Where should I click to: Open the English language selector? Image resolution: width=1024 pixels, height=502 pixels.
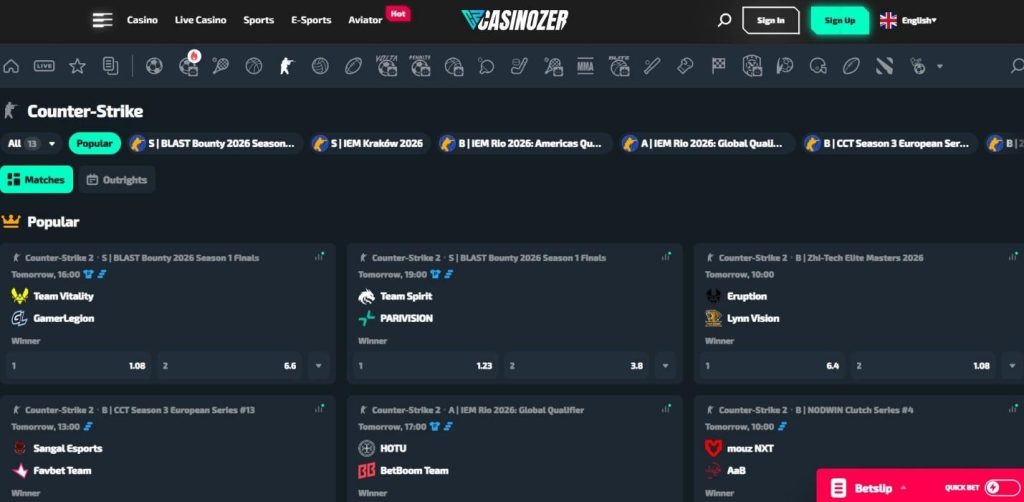pyautogui.click(x=908, y=20)
